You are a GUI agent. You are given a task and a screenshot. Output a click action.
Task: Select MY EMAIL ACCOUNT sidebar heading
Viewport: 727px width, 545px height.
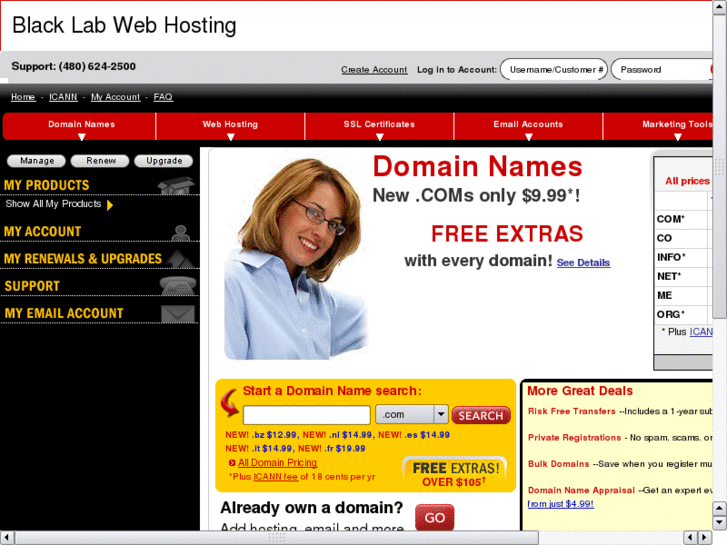click(64, 314)
